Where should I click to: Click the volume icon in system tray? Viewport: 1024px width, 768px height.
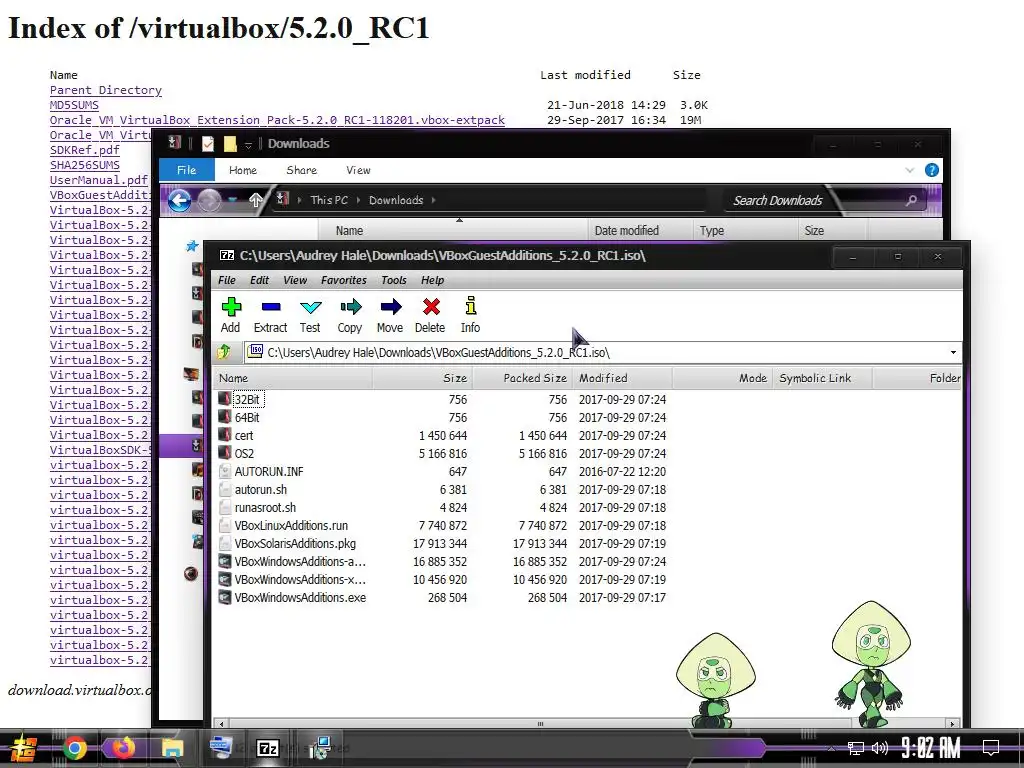click(880, 748)
